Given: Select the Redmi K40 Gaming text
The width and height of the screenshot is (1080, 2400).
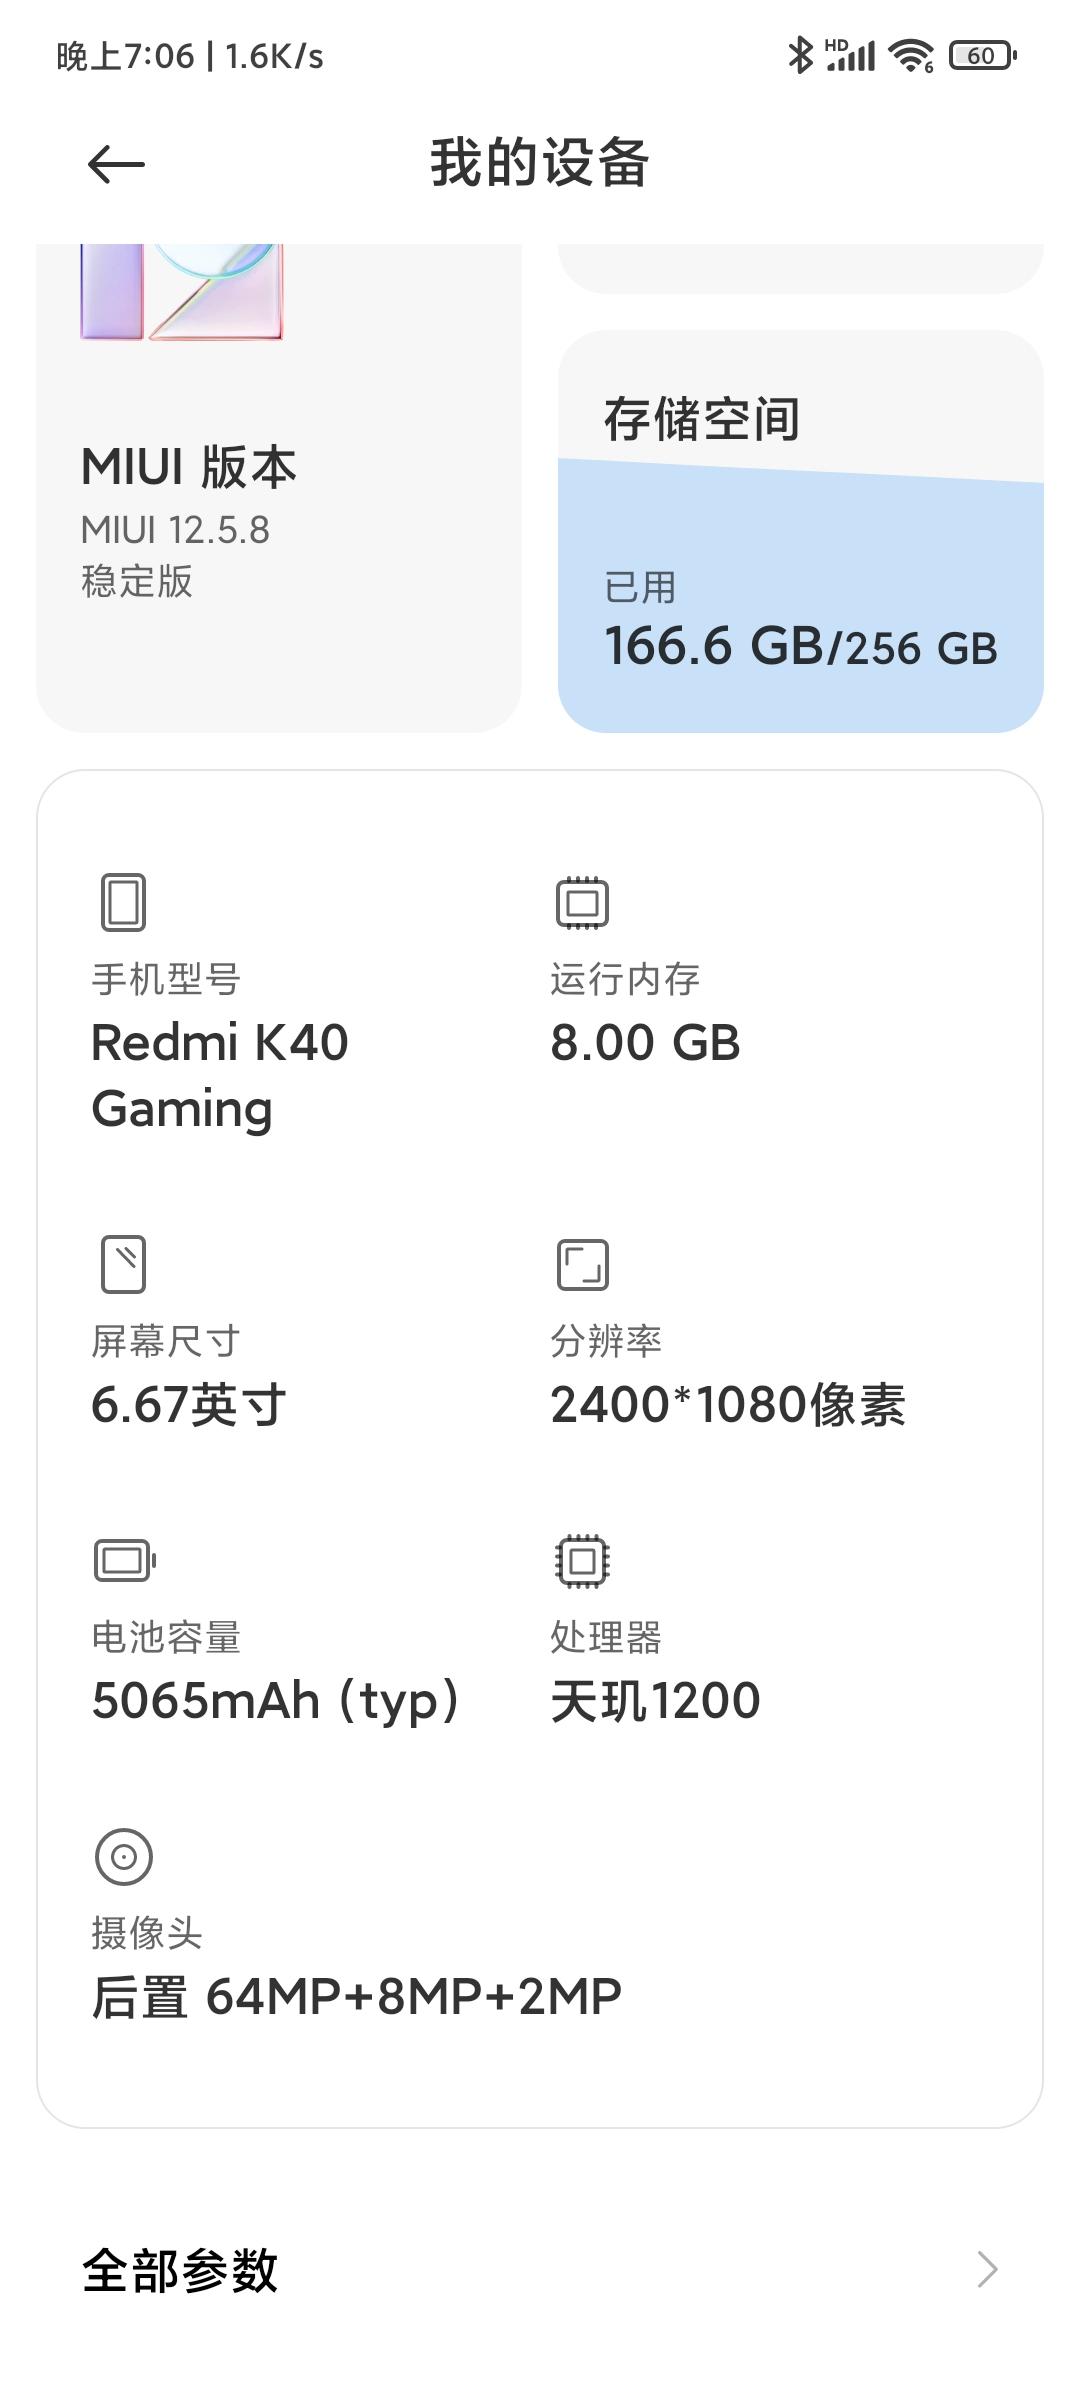Looking at the screenshot, I should click(220, 1075).
